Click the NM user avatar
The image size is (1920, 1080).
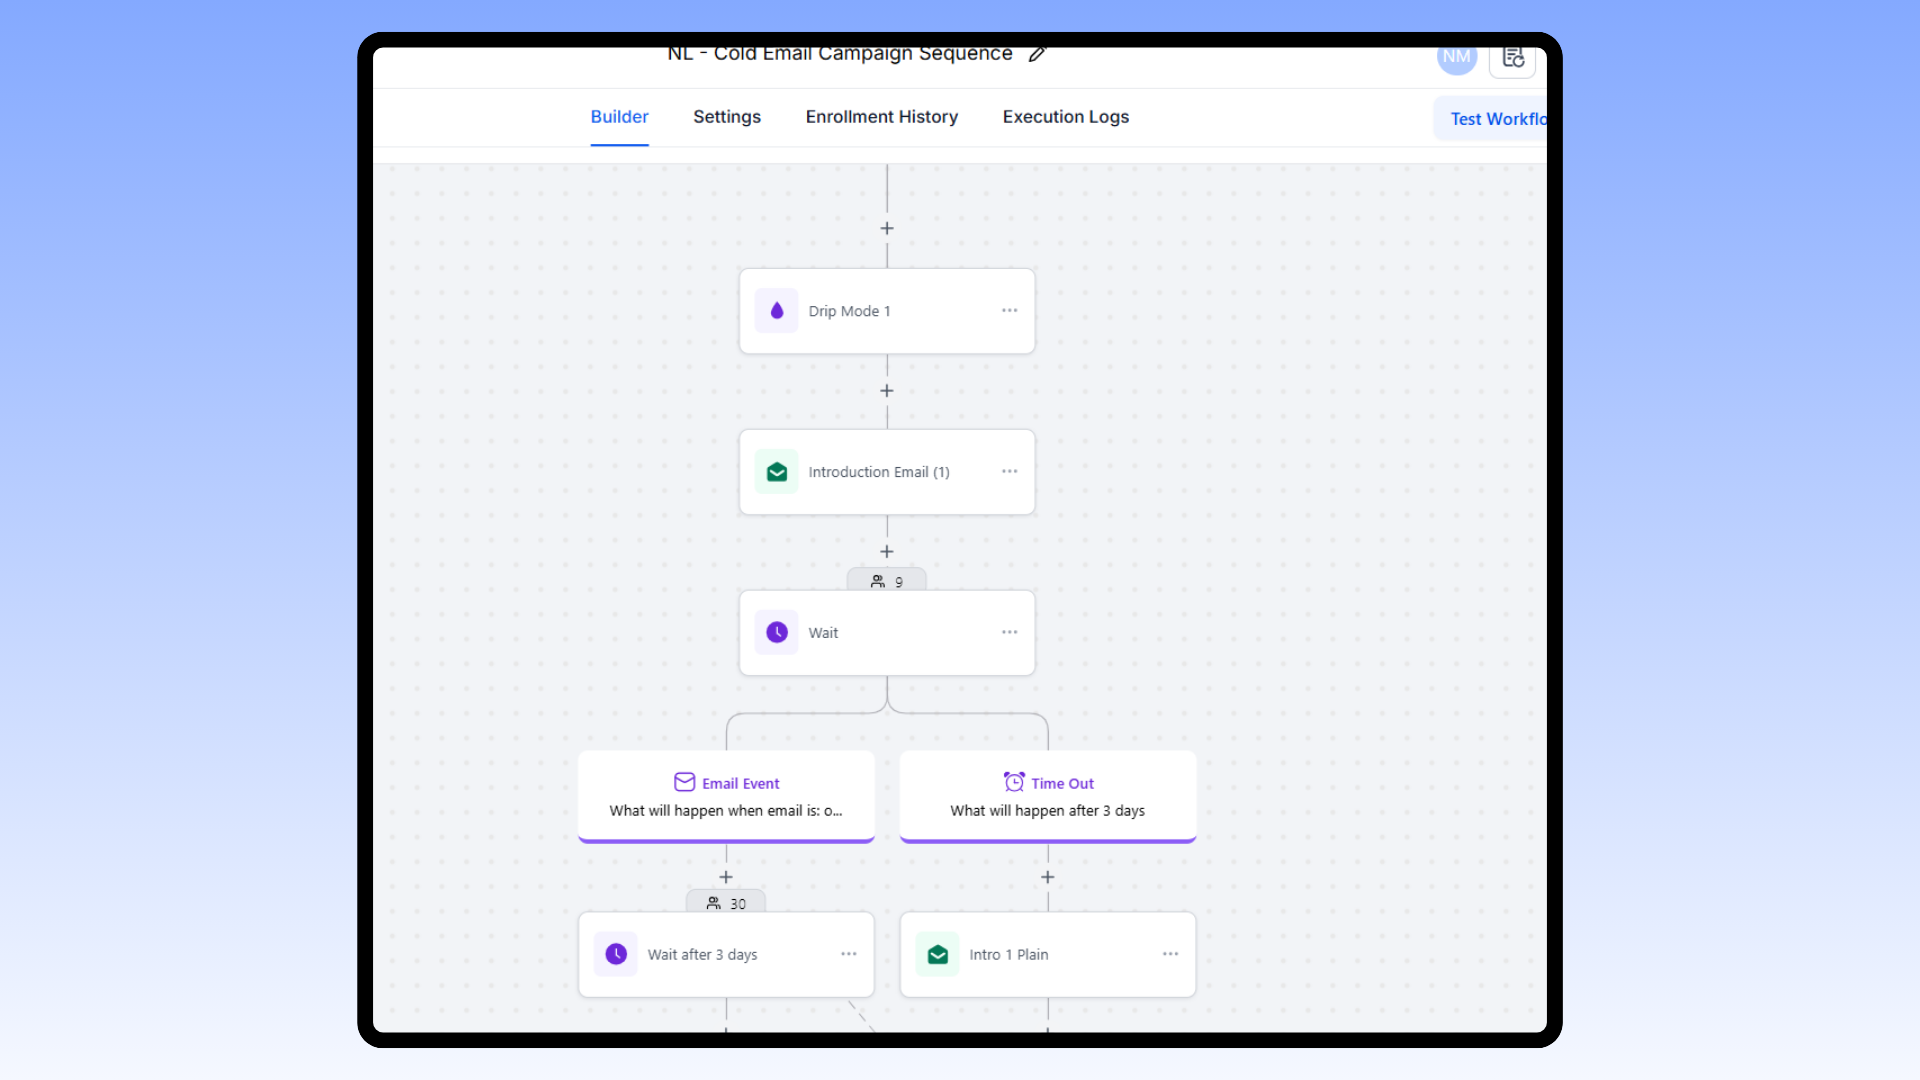(1456, 57)
